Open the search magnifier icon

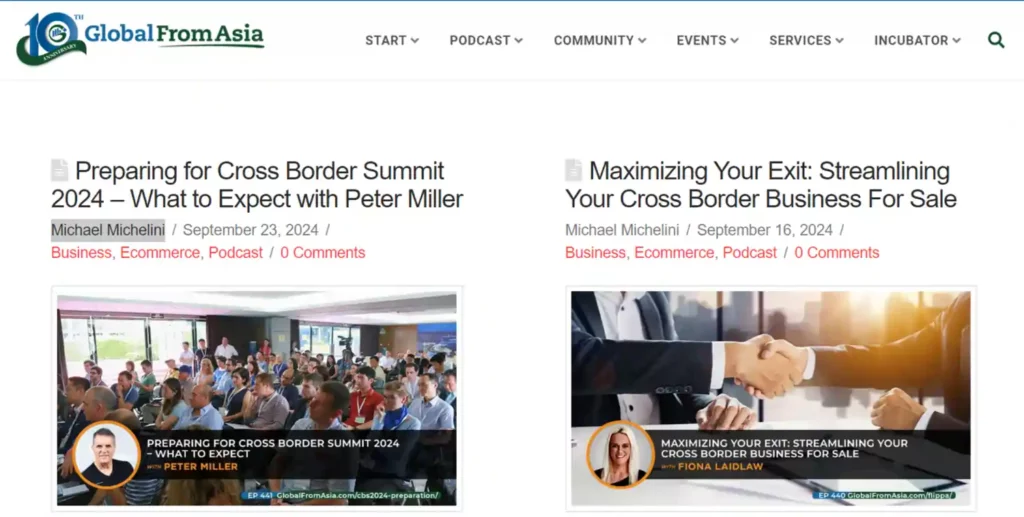[x=996, y=40]
